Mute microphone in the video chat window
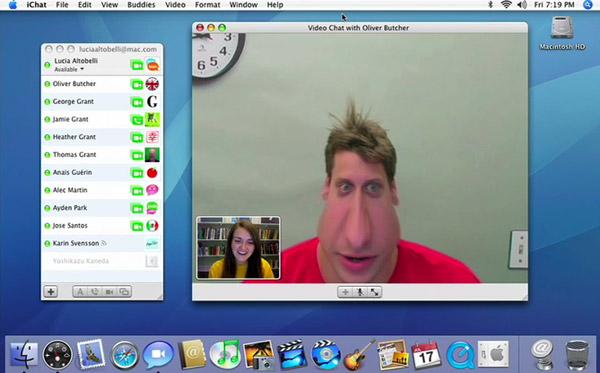The height and width of the screenshot is (373, 600). click(360, 292)
